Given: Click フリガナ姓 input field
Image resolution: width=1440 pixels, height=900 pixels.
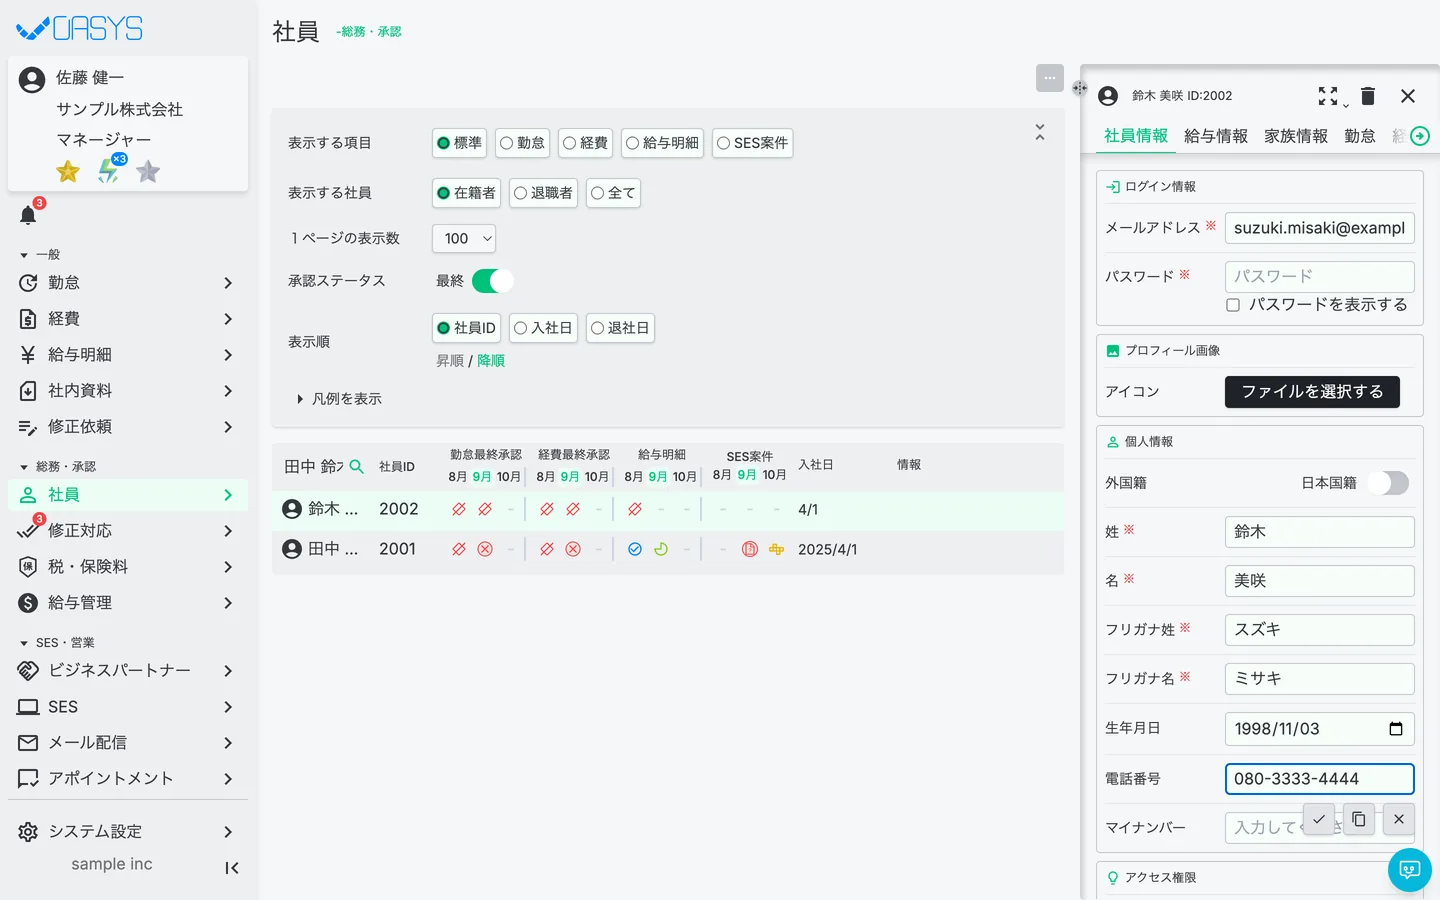Looking at the screenshot, I should (1320, 630).
